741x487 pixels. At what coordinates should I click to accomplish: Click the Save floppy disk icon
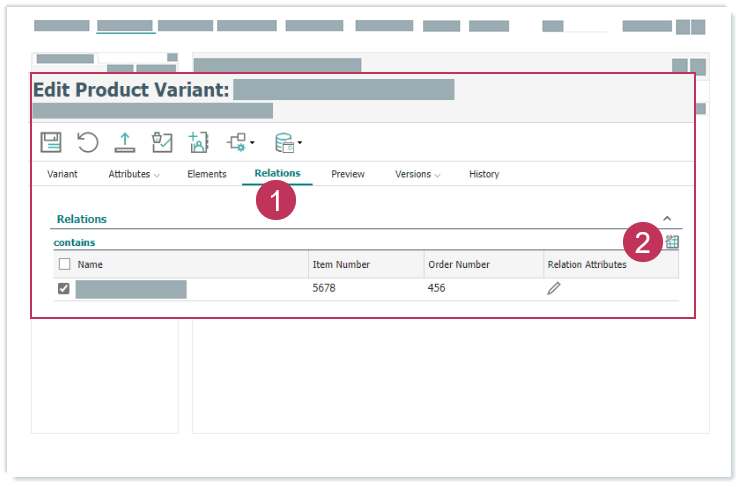click(x=51, y=142)
